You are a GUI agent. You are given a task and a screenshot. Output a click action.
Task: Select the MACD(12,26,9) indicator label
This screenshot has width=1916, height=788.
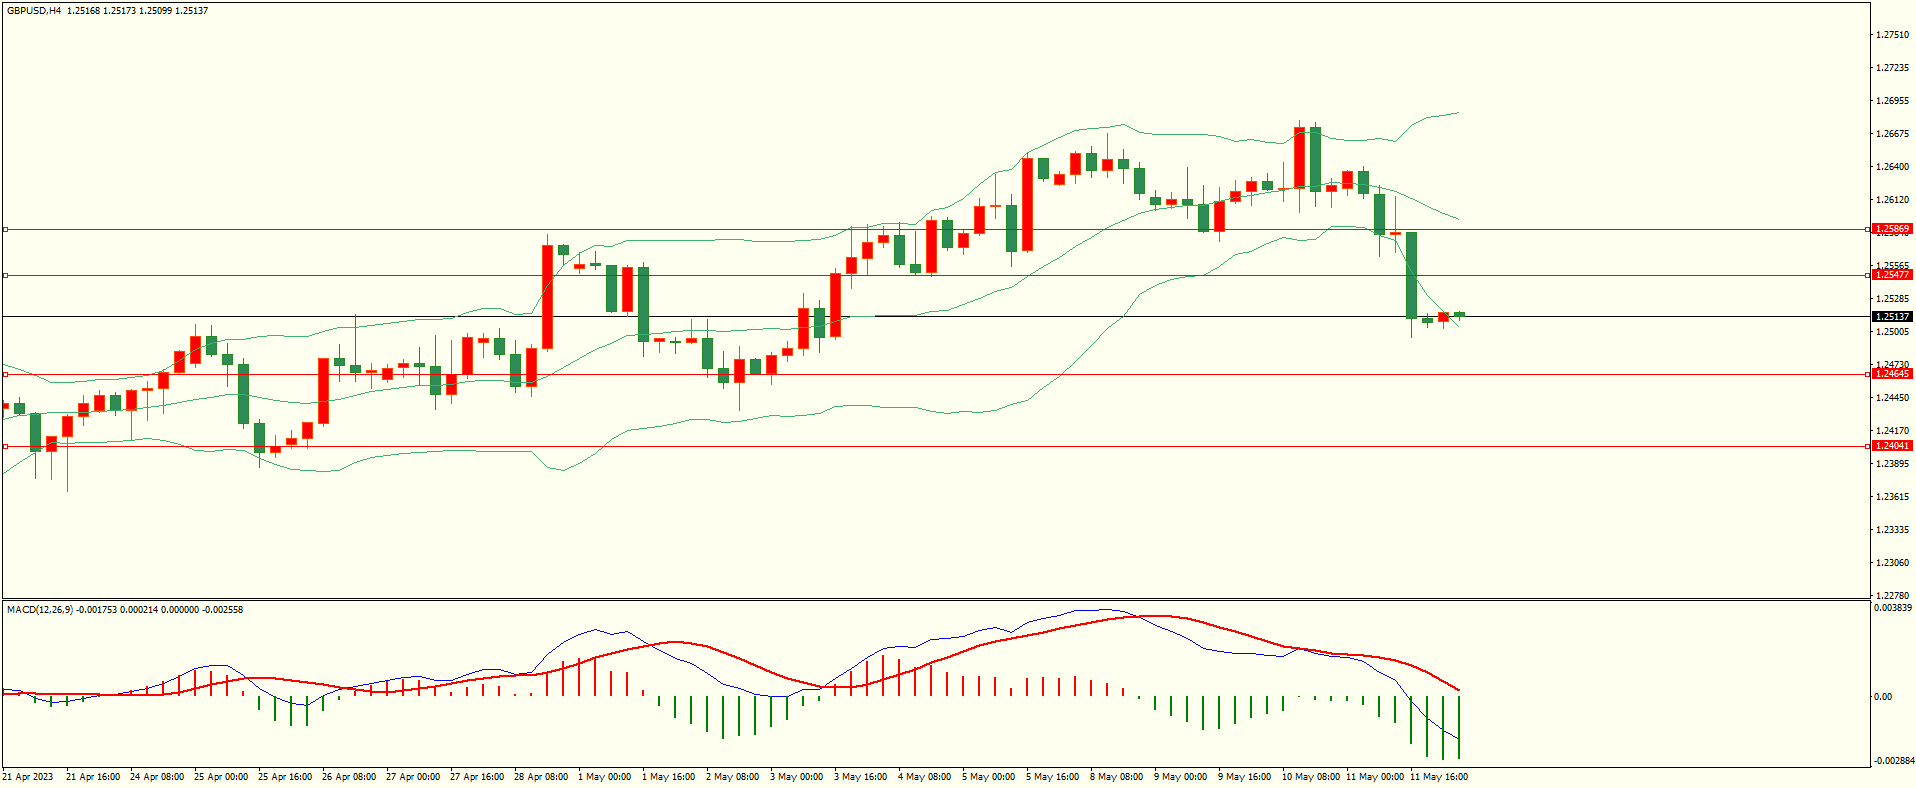point(40,610)
